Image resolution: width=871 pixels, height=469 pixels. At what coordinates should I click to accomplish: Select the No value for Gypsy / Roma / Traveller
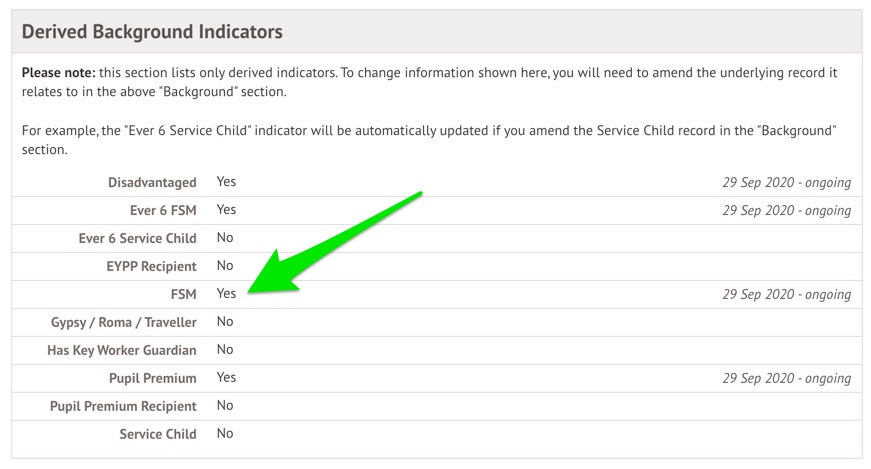(x=225, y=321)
